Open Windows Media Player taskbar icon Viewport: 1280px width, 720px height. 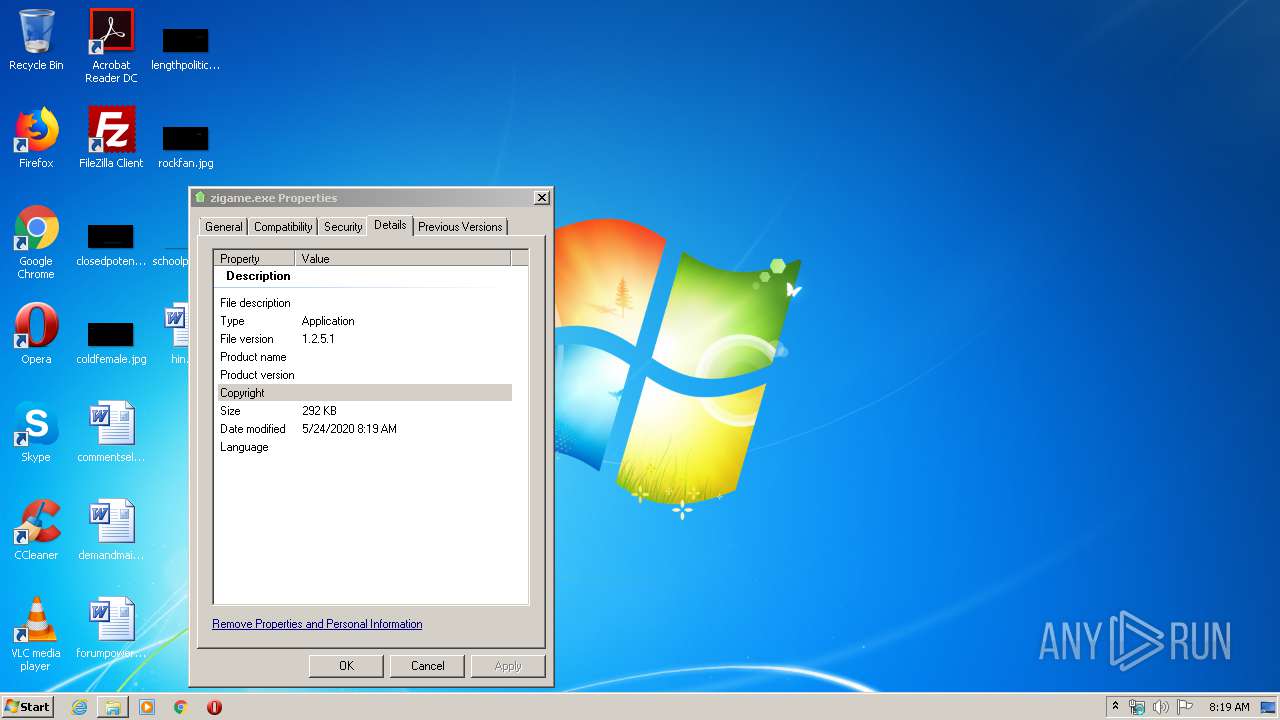point(147,707)
